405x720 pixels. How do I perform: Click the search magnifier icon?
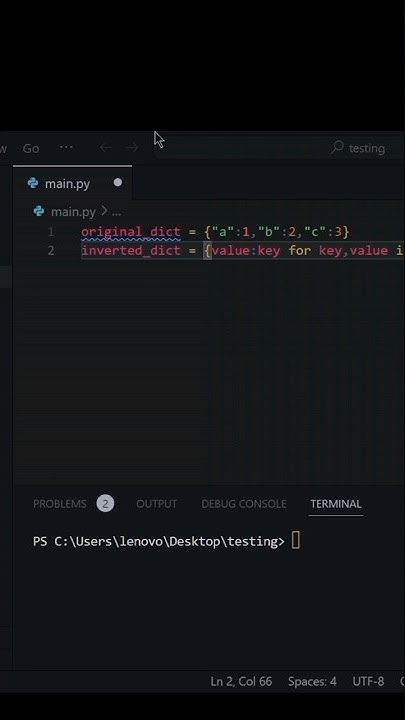point(337,147)
